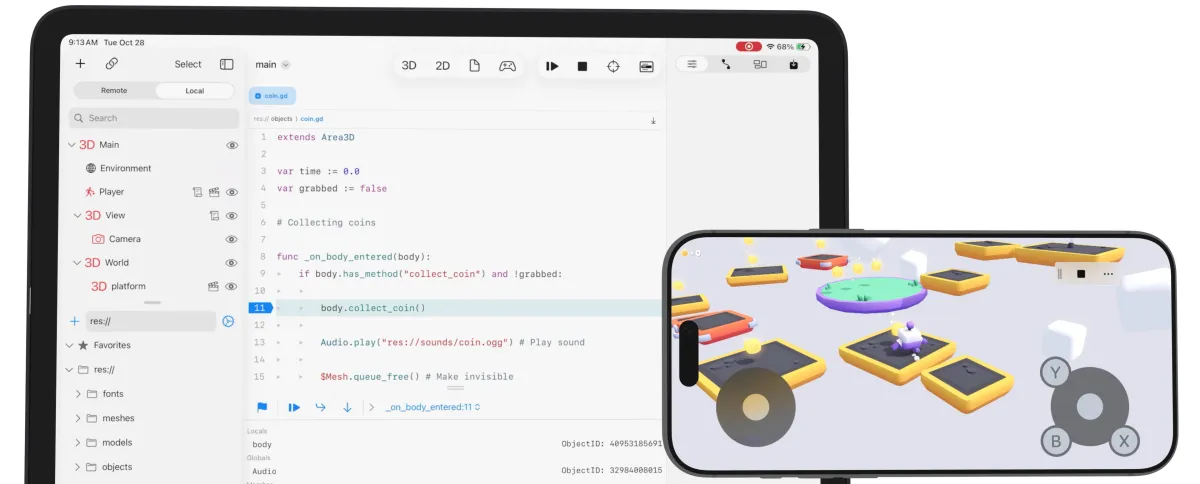Step into with the down arrow
Viewport: 1200px width, 484px height.
tap(347, 407)
